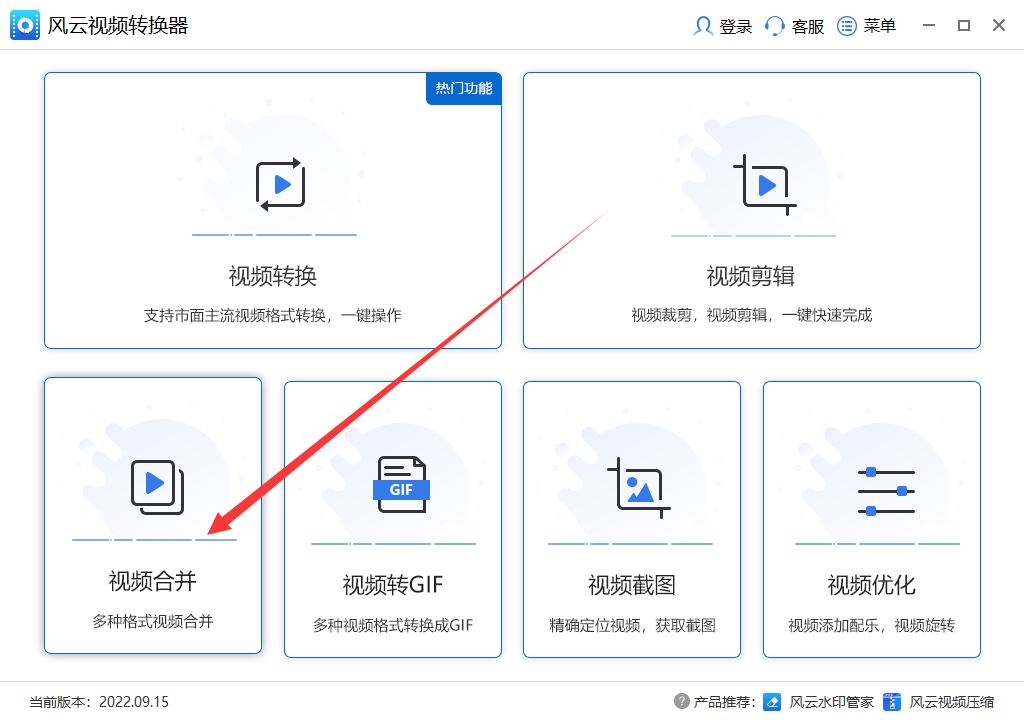Click the user login person icon
The width and height of the screenshot is (1024, 720).
(703, 26)
